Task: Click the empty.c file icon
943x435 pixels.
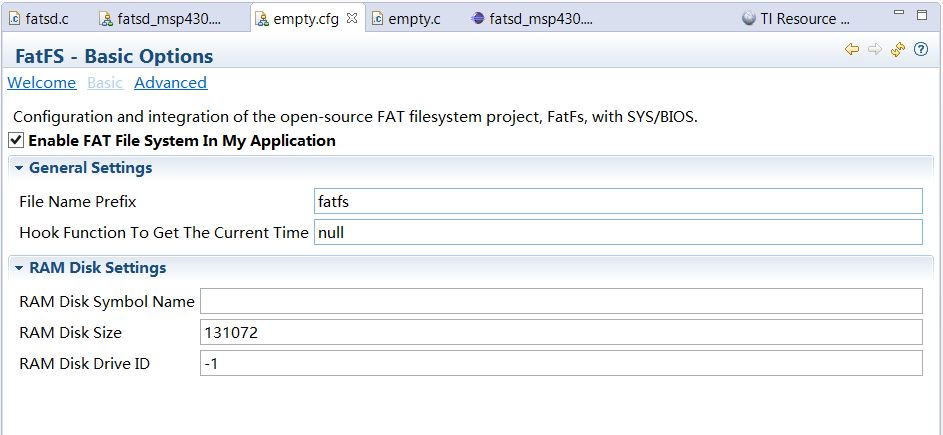Action: pyautogui.click(x=376, y=18)
